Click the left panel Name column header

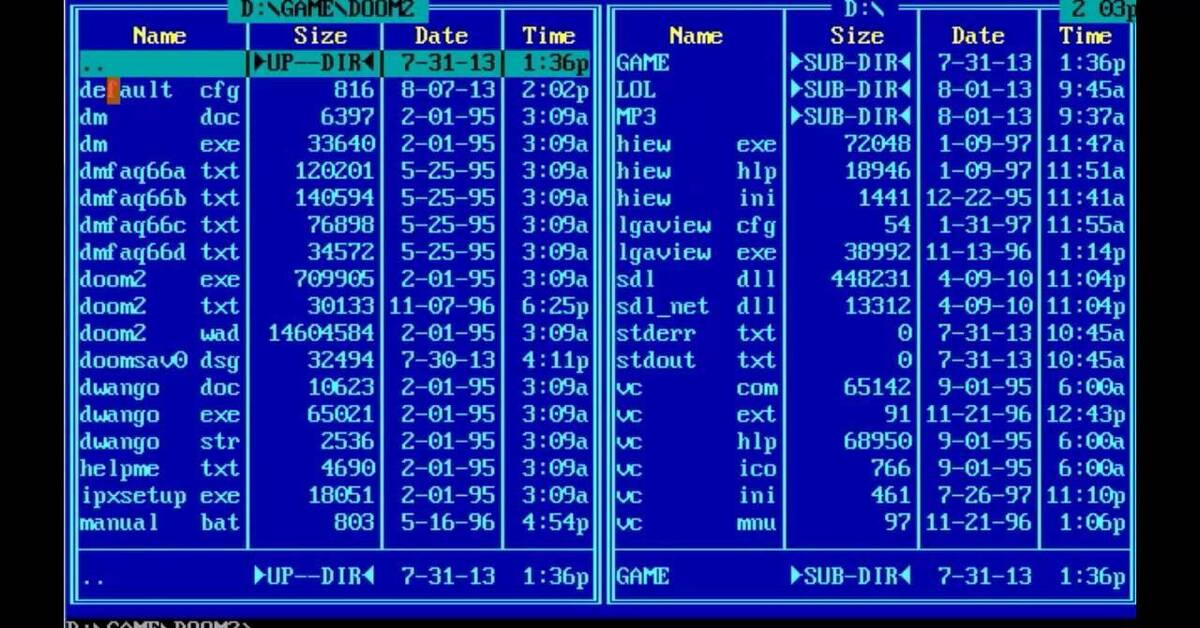[x=160, y=36]
